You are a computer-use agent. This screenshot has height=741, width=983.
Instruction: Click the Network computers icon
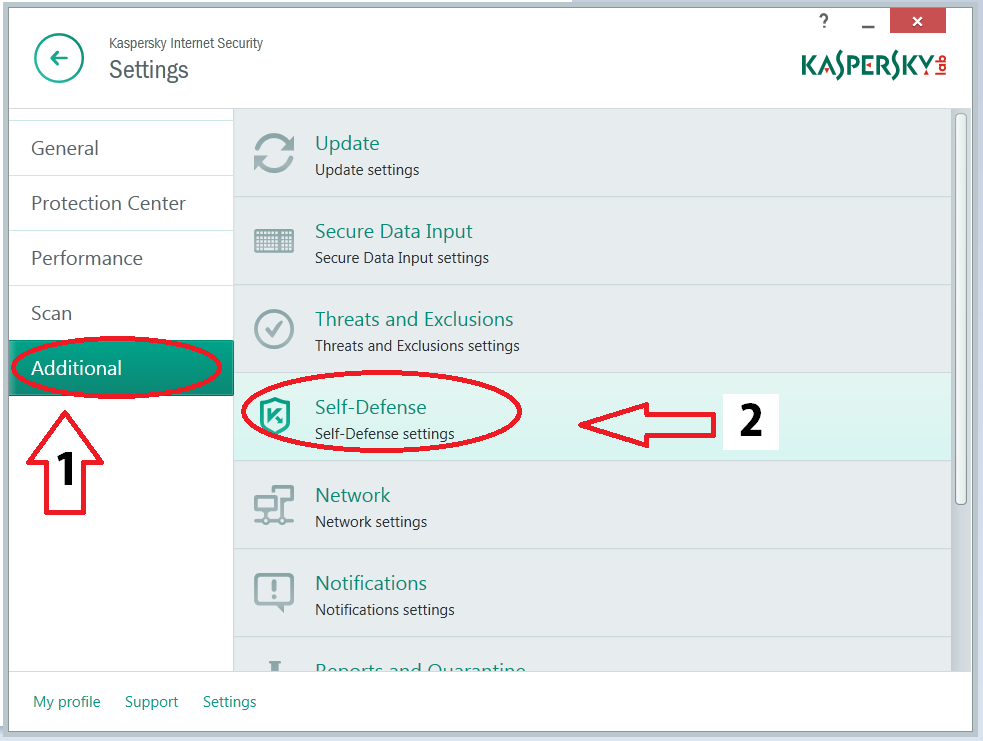click(x=274, y=505)
